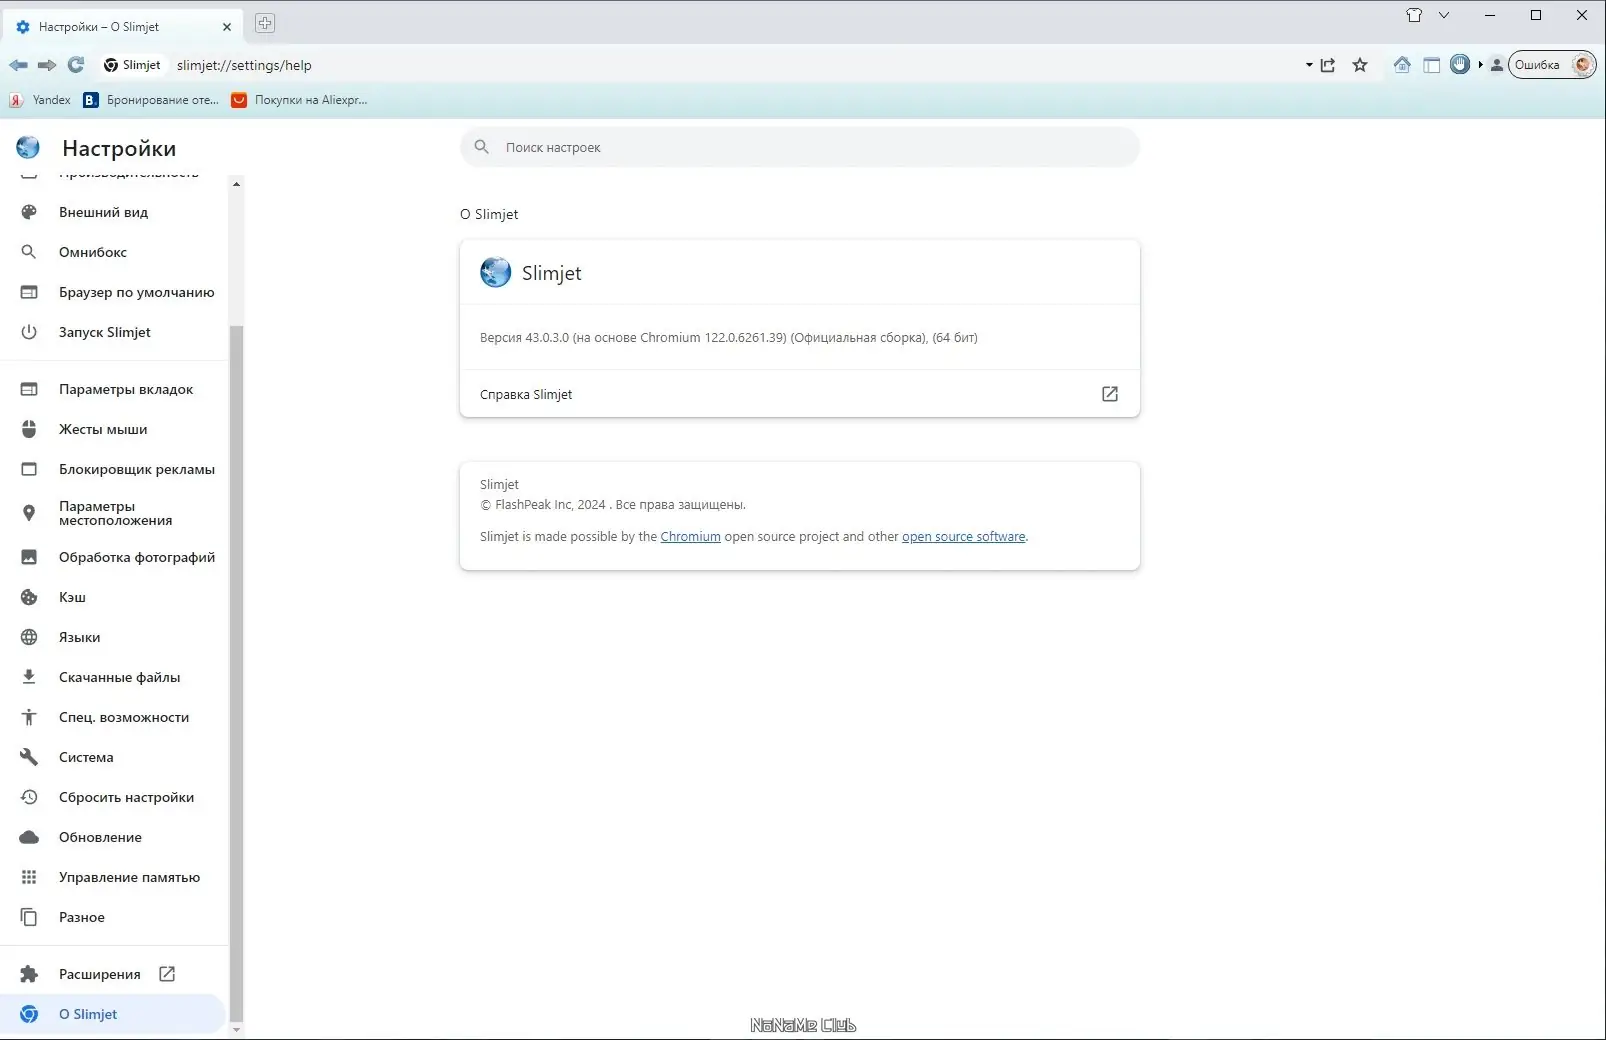Click the sidebar scrollbar down arrow
The height and width of the screenshot is (1040, 1606).
tap(236, 1029)
